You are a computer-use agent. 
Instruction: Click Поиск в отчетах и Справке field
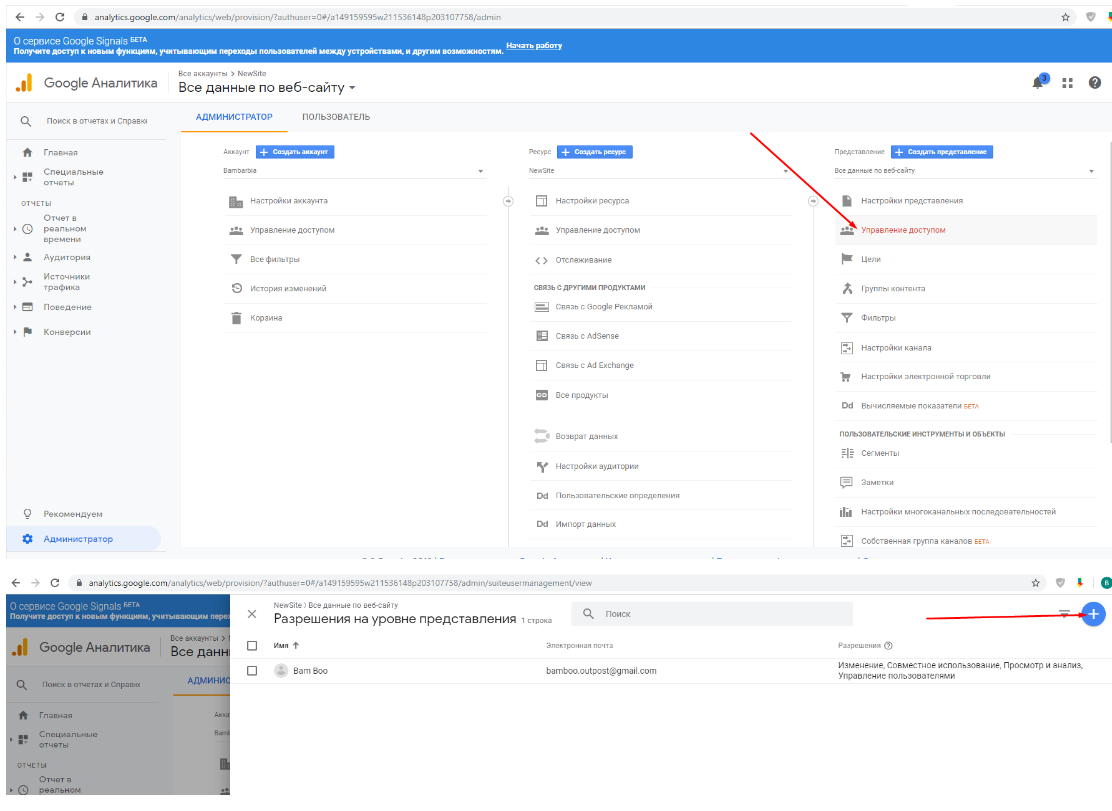pyautogui.click(x=96, y=121)
